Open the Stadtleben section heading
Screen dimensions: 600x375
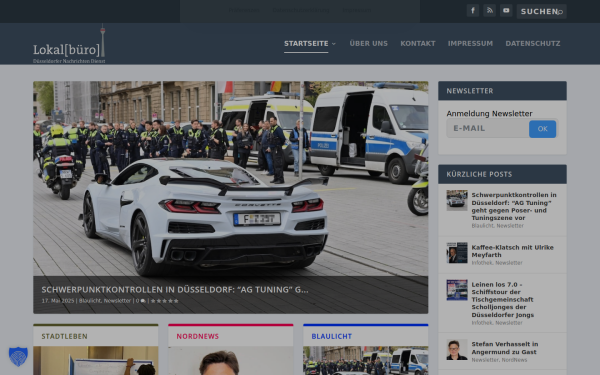64,336
